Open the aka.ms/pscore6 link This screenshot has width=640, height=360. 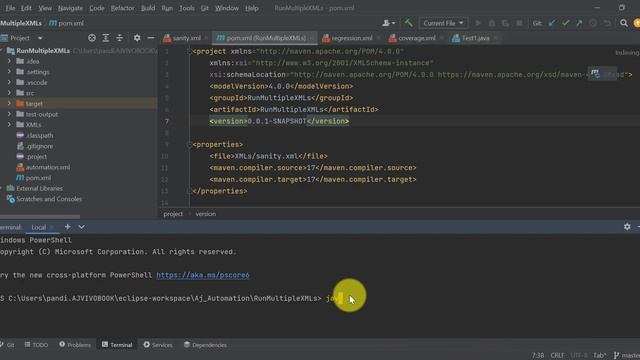coord(203,275)
